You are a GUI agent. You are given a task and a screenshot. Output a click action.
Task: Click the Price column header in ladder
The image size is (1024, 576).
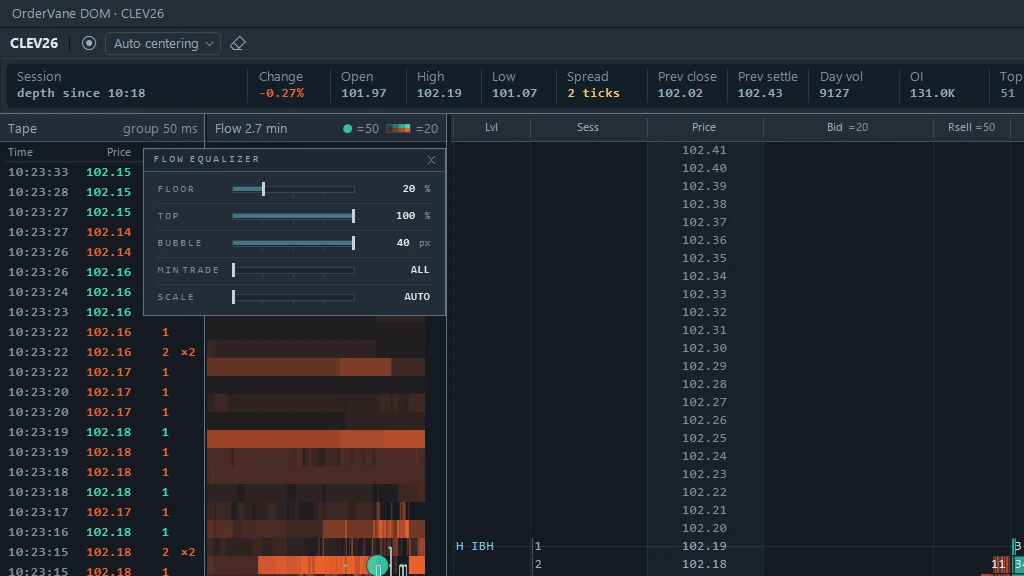[704, 127]
